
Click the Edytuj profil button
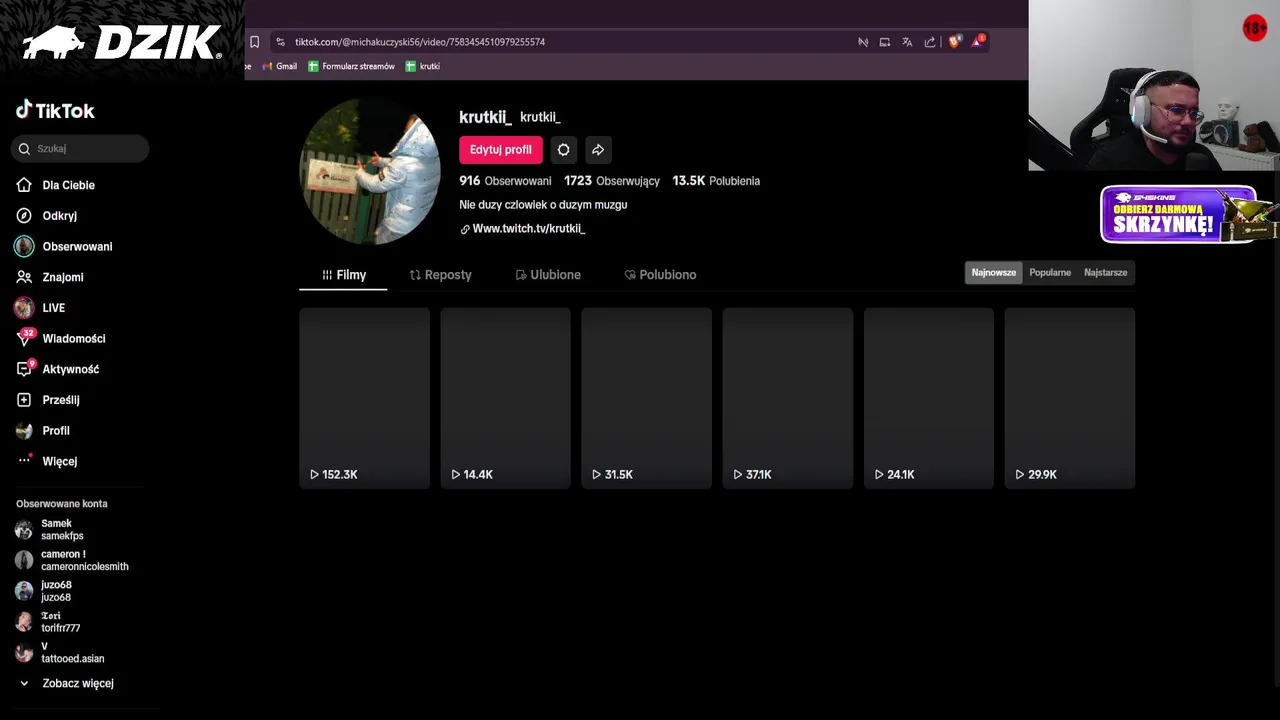tap(501, 150)
